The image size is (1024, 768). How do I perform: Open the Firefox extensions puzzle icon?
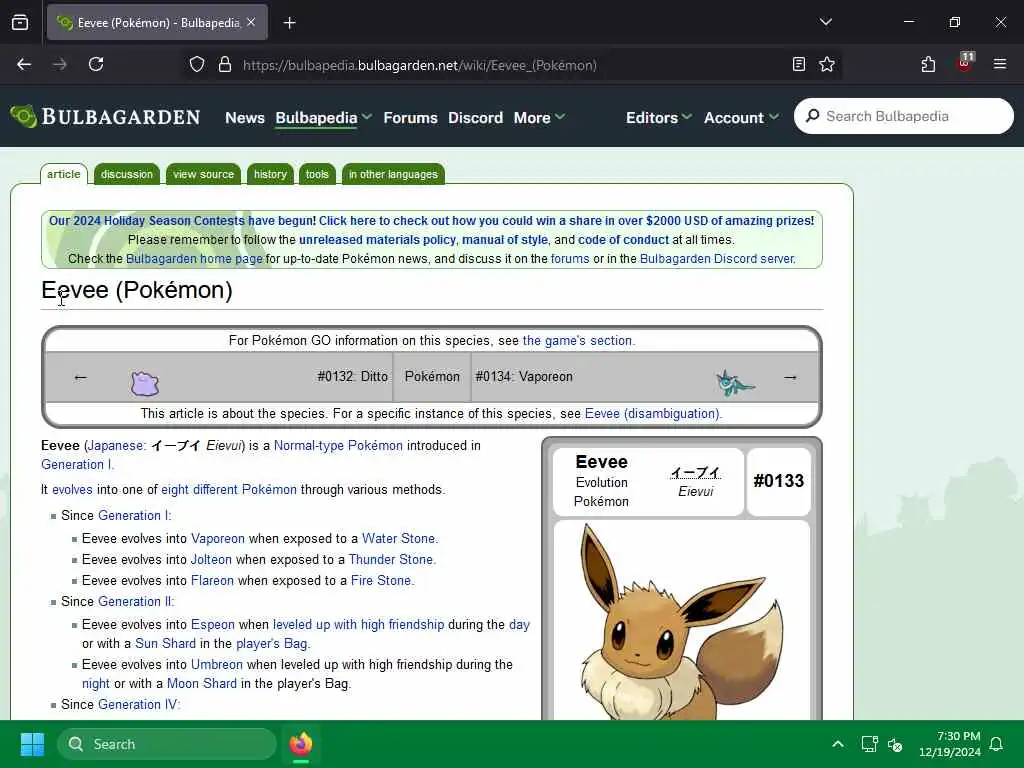click(928, 64)
